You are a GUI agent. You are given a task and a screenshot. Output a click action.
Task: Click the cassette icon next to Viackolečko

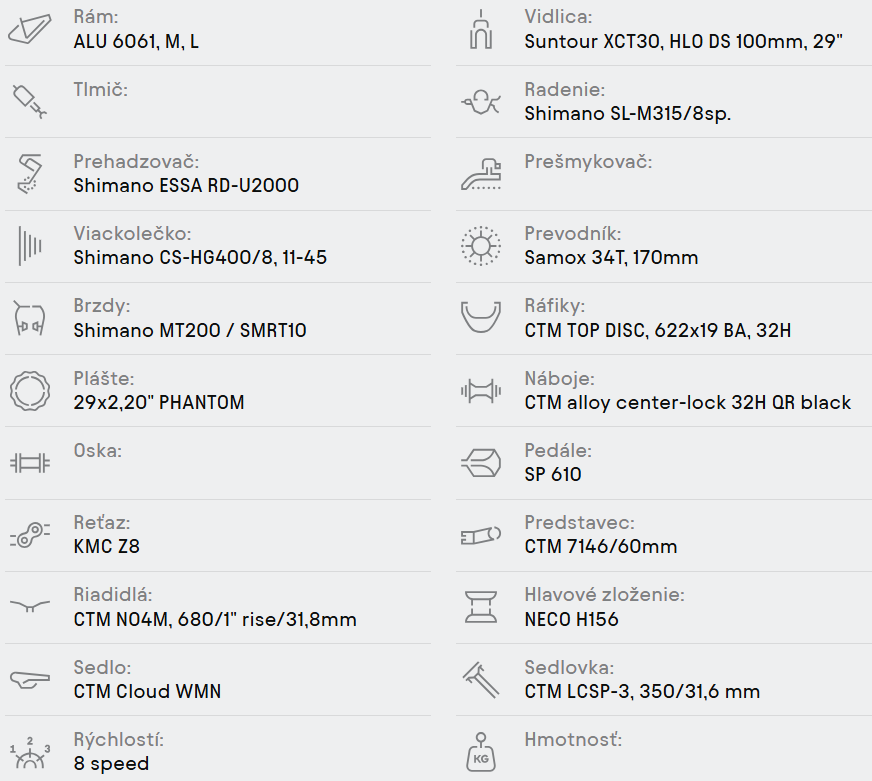[29, 245]
